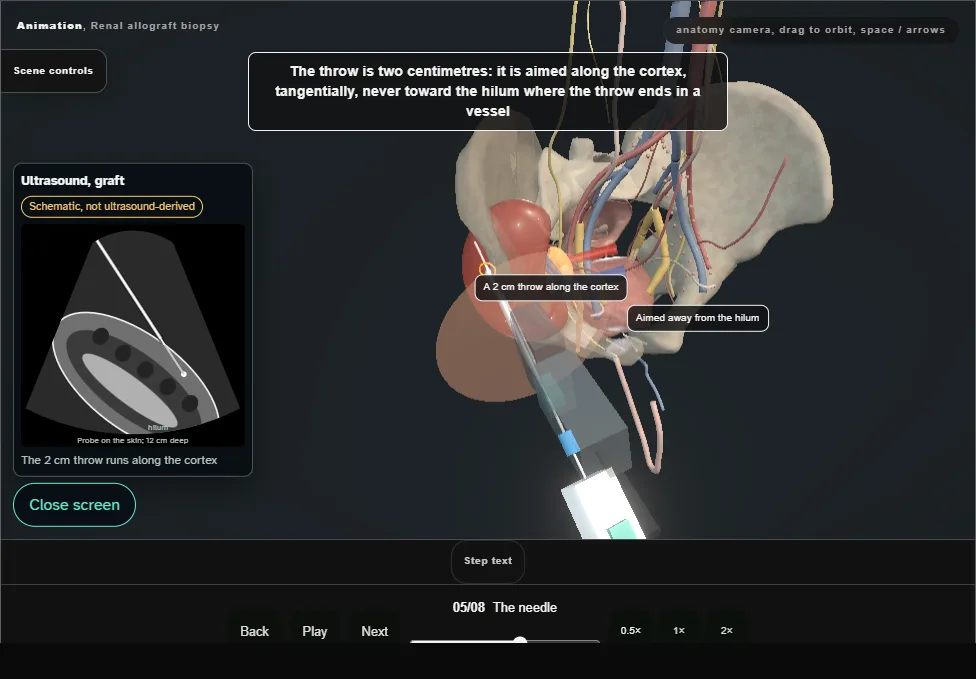Click the ultrasound graft schematic image
The height and width of the screenshot is (679, 976).
click(x=133, y=335)
